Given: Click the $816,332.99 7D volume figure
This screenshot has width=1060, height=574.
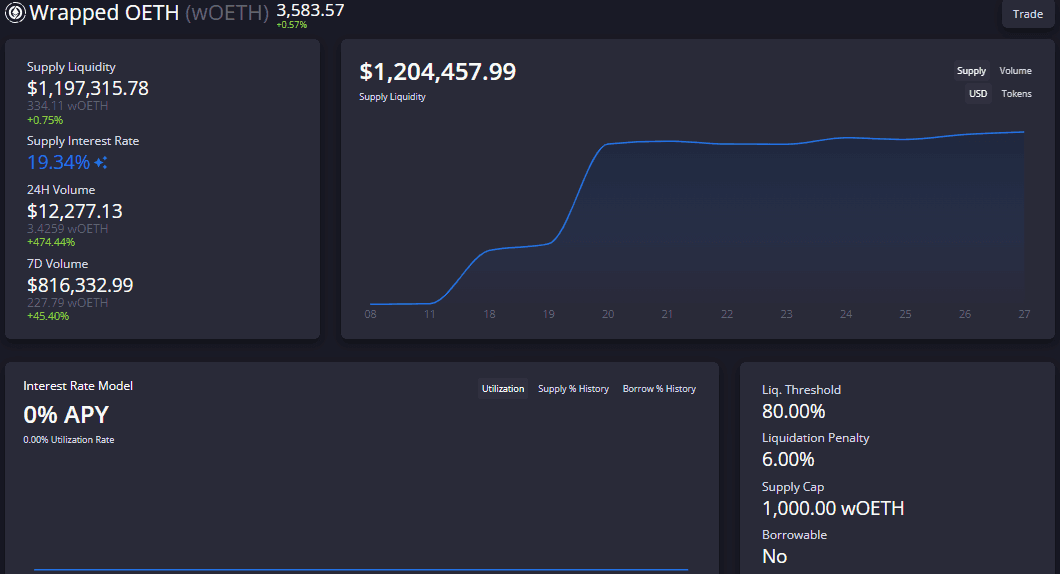Looking at the screenshot, I should coord(80,285).
